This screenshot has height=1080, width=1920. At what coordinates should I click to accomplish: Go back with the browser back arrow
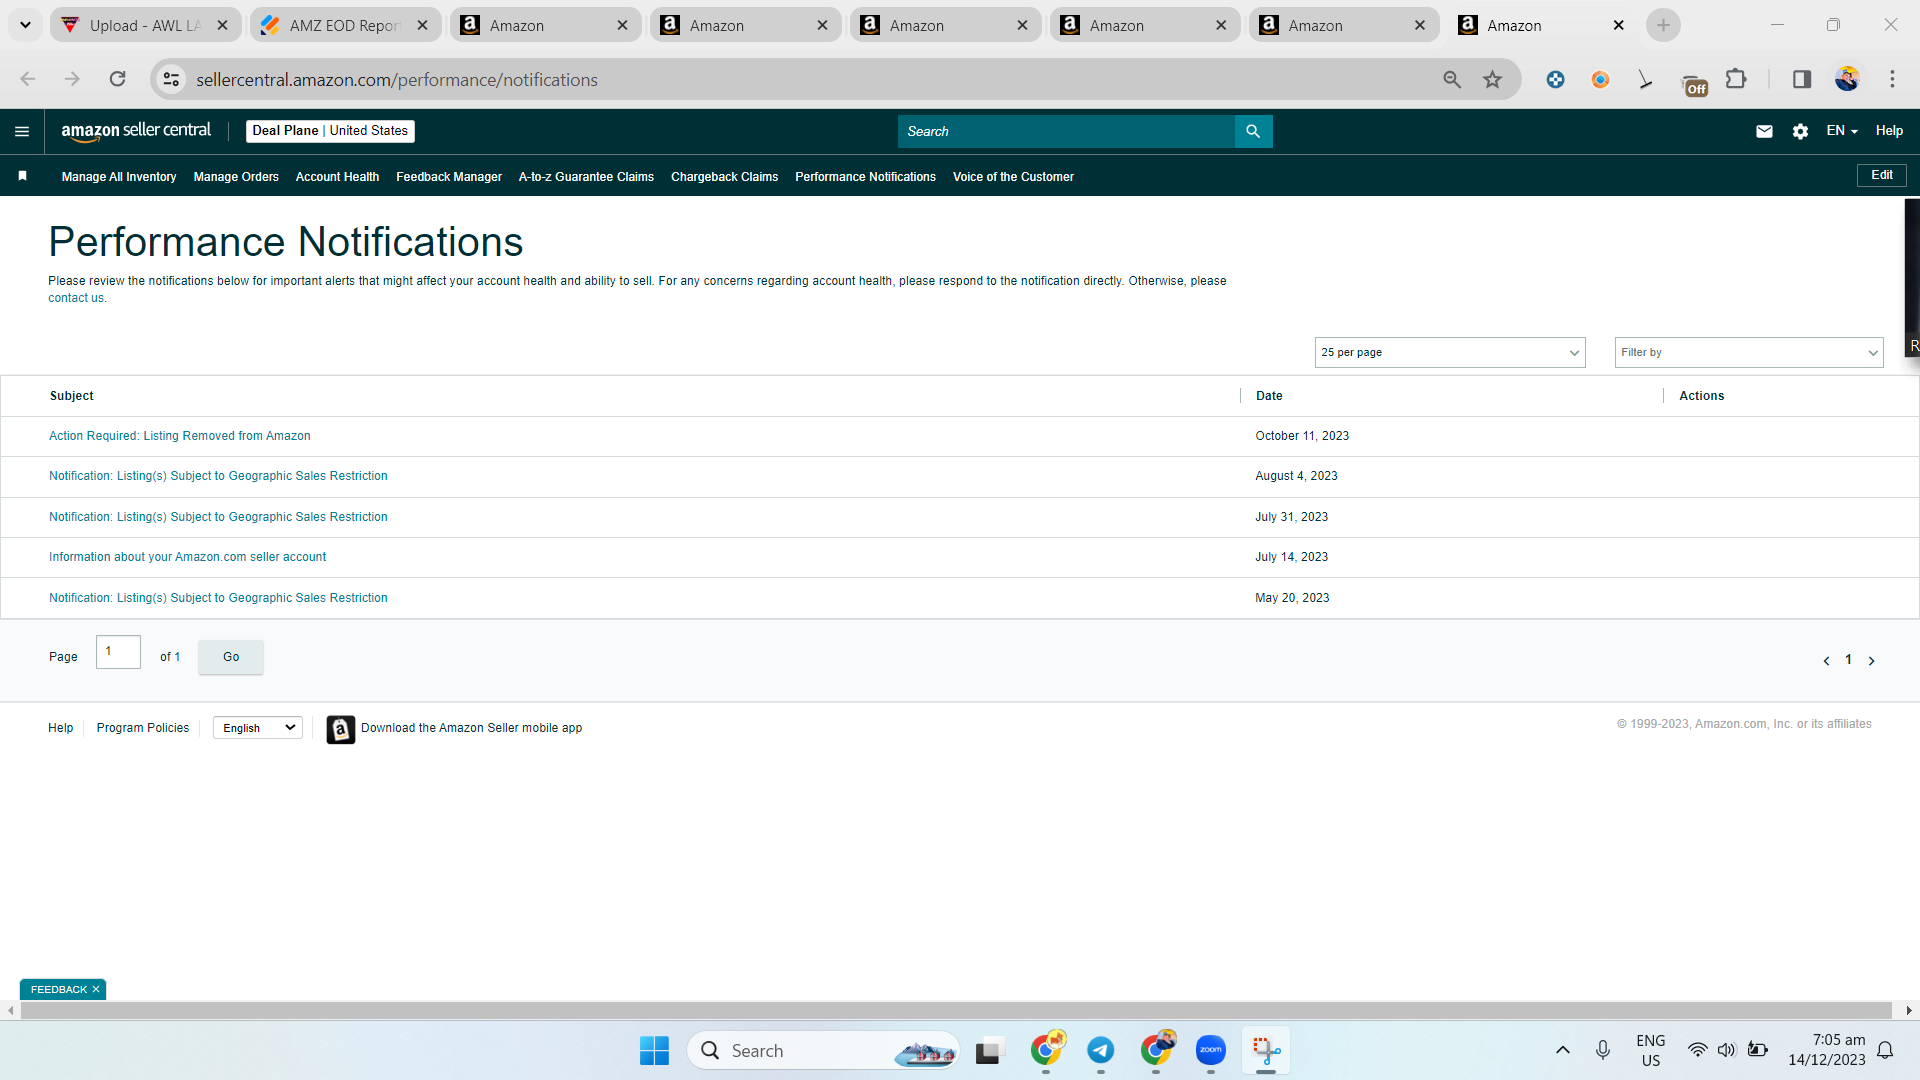28,79
